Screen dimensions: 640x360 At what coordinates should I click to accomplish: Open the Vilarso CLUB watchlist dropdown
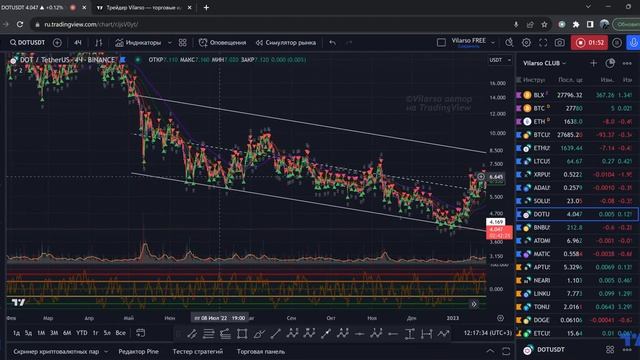pos(544,63)
